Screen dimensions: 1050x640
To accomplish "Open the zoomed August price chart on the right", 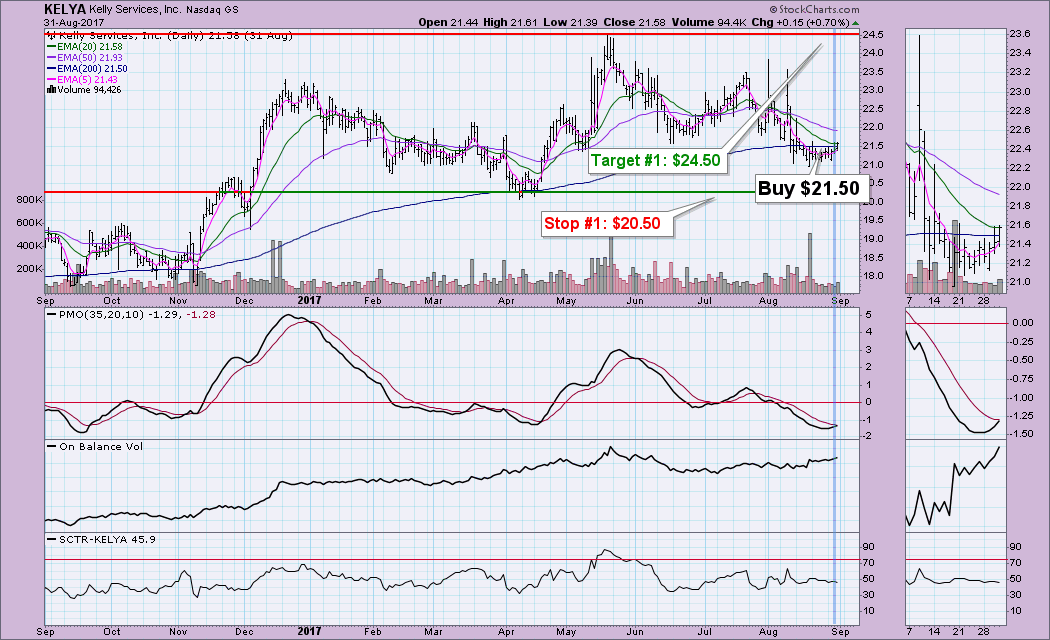I will tap(956, 159).
